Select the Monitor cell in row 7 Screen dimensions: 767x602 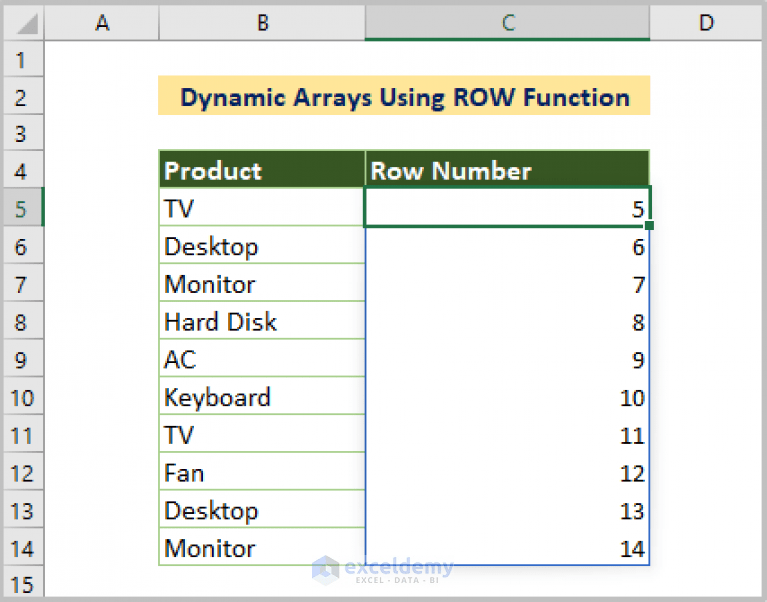pos(262,283)
